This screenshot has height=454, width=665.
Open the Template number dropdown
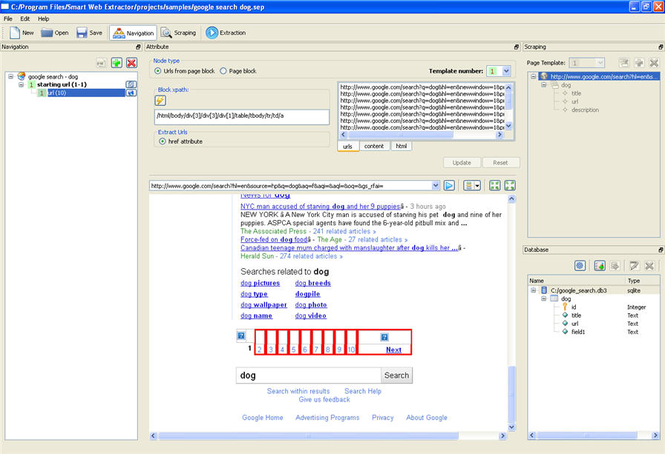tap(506, 71)
